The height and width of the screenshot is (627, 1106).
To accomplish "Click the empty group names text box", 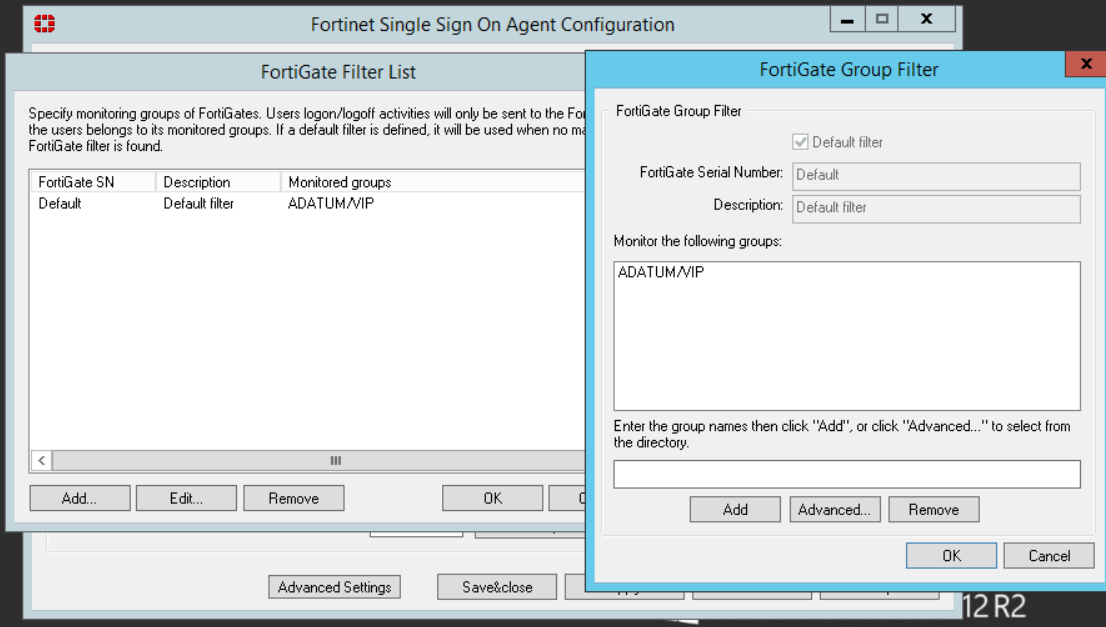I will click(x=846, y=474).
